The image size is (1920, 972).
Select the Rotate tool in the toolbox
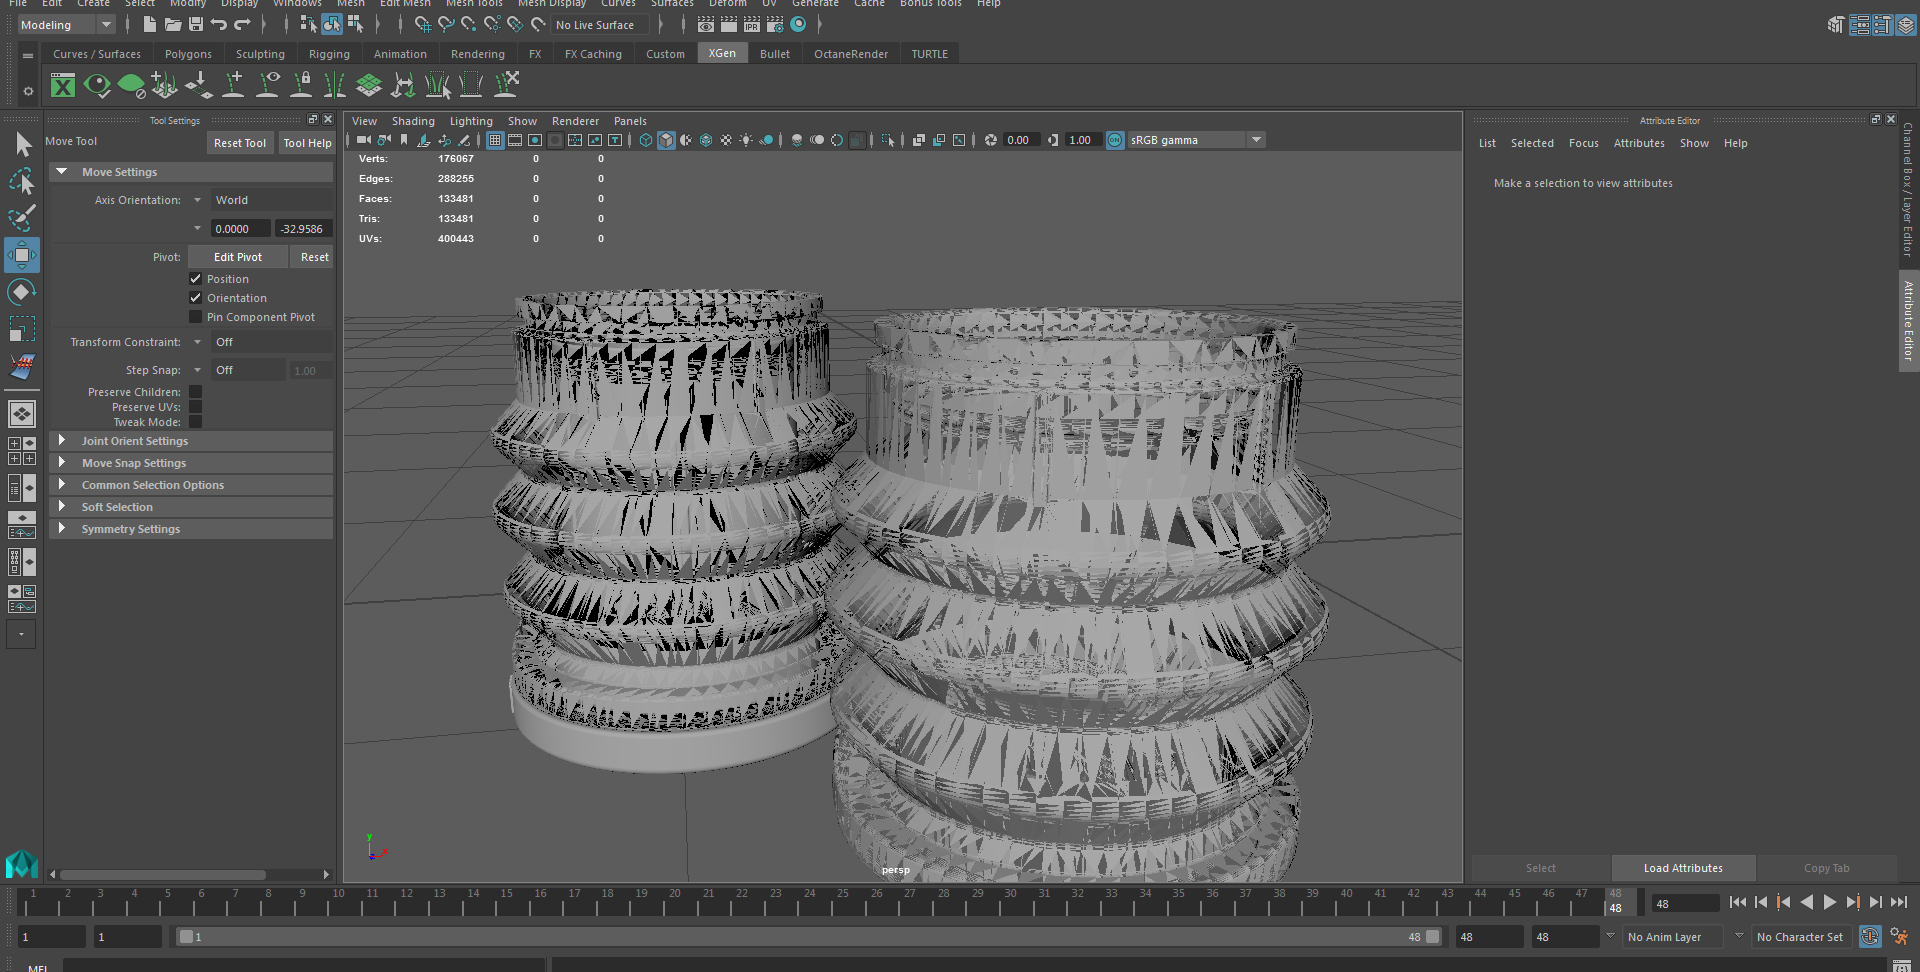coord(22,291)
